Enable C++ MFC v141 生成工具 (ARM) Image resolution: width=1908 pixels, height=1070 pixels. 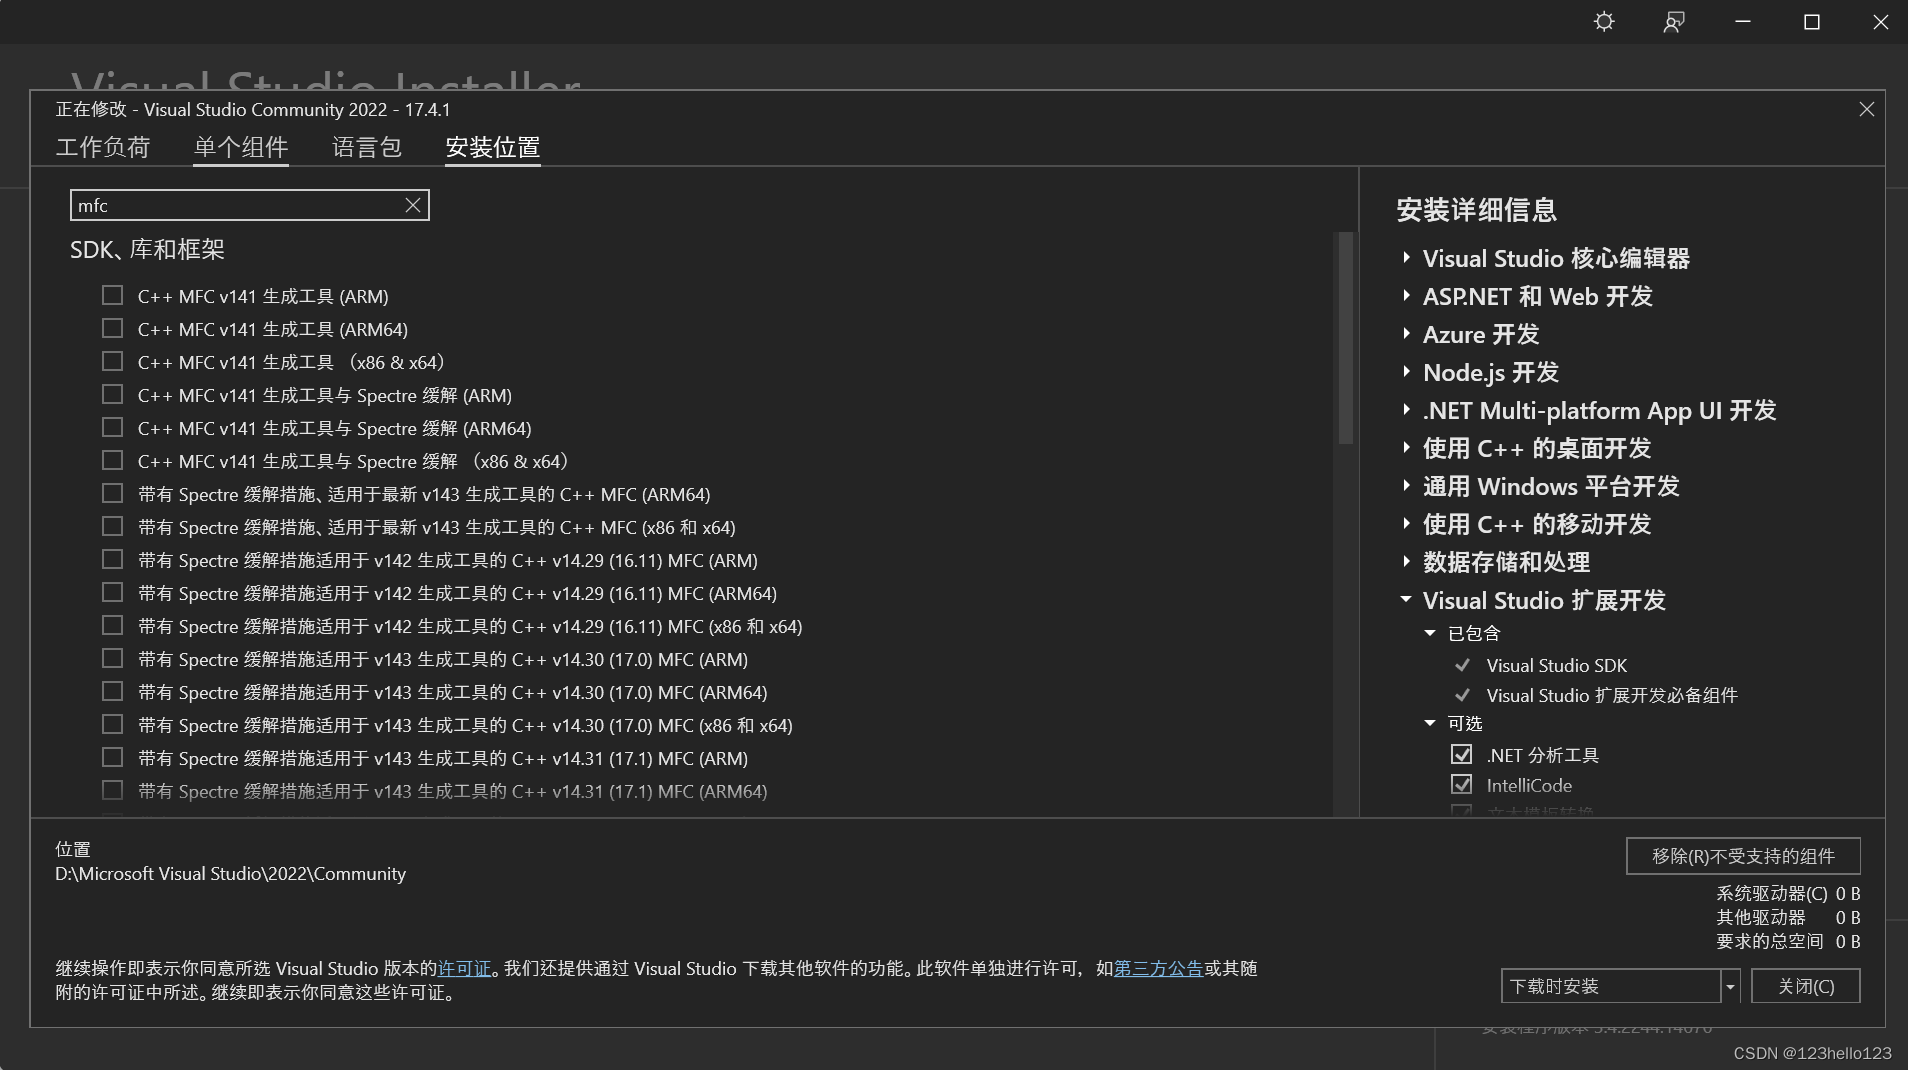111,295
